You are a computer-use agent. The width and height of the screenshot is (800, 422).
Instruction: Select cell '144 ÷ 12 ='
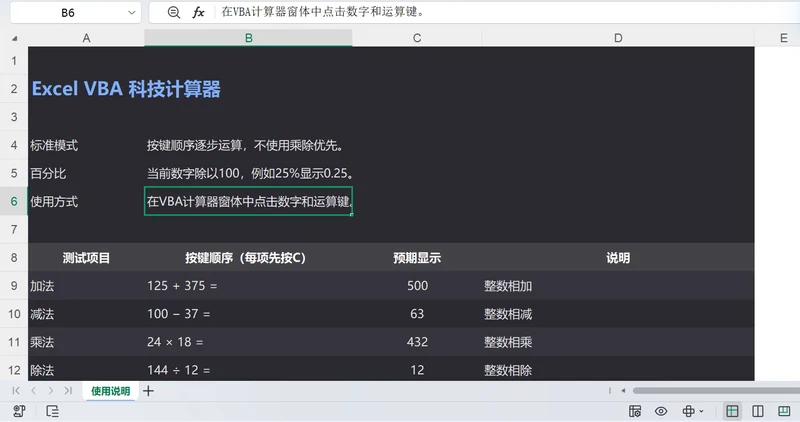[248, 368]
